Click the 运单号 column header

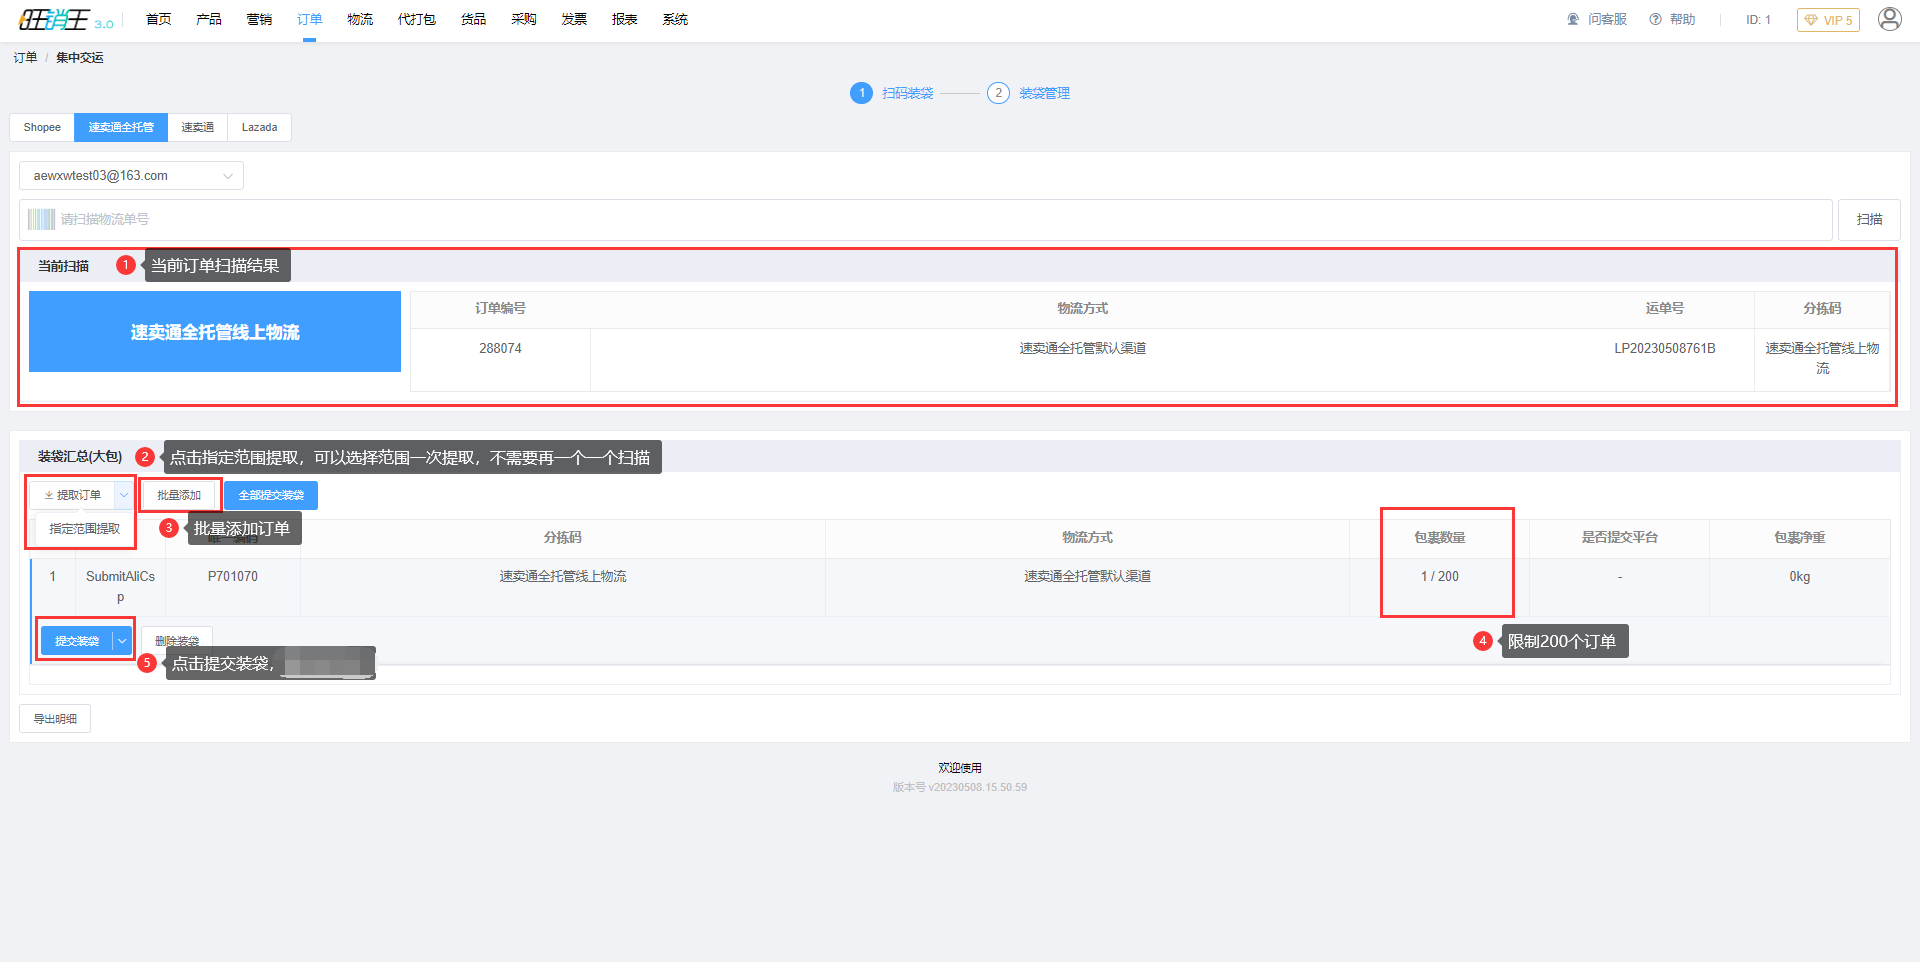pyautogui.click(x=1665, y=309)
